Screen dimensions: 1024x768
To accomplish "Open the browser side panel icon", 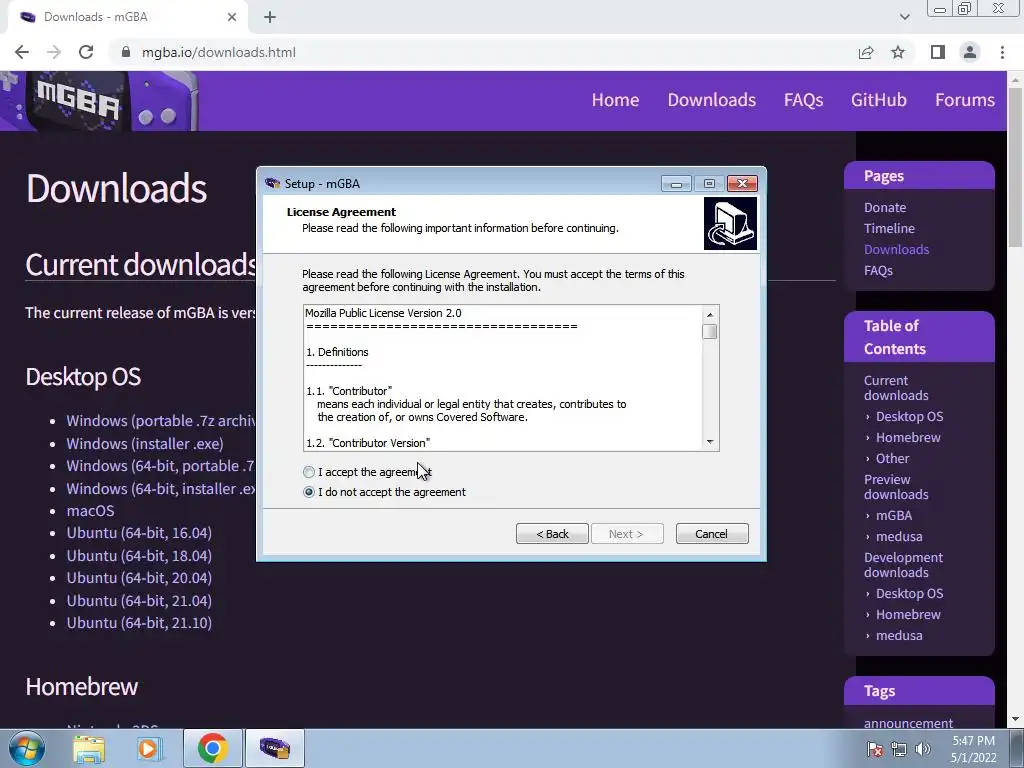I will click(938, 52).
